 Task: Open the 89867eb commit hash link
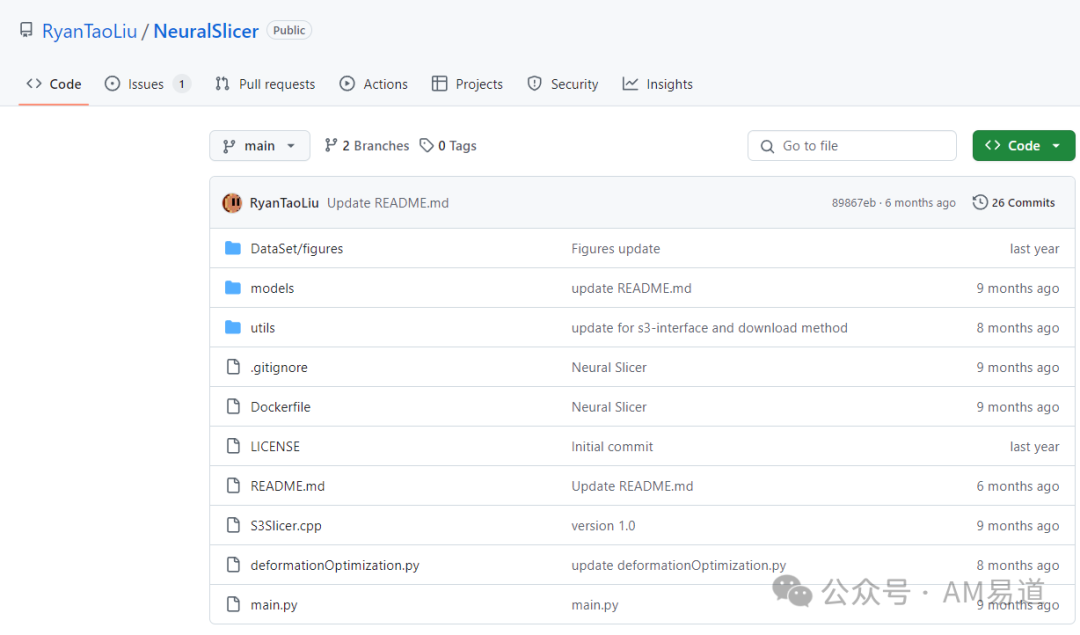point(855,203)
